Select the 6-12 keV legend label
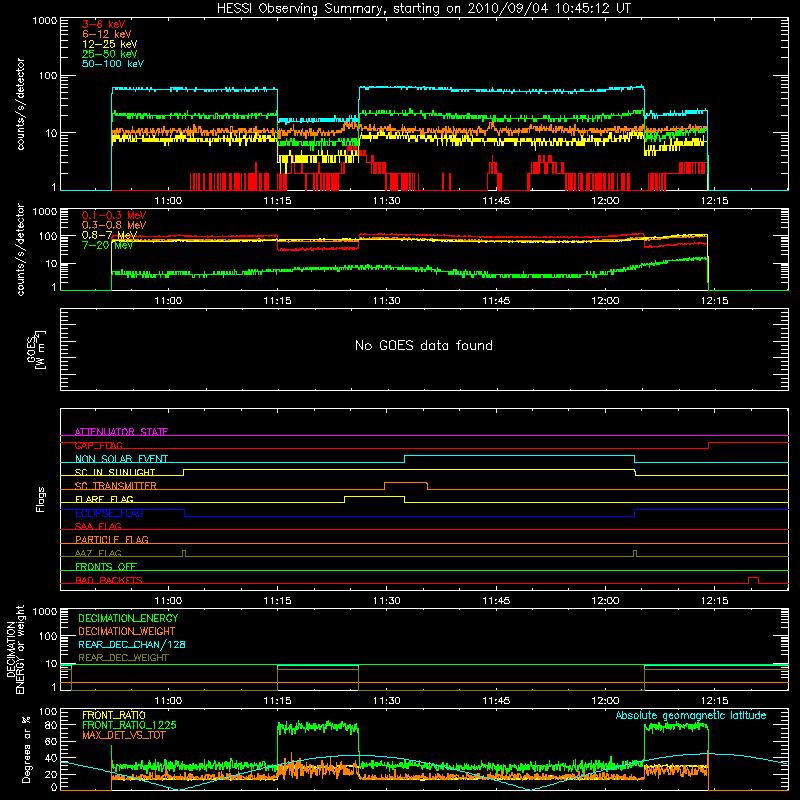This screenshot has height=800, width=800. click(x=107, y=34)
